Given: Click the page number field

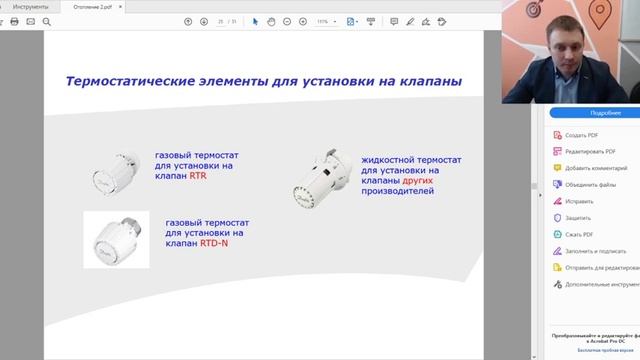Looking at the screenshot, I should (221, 22).
